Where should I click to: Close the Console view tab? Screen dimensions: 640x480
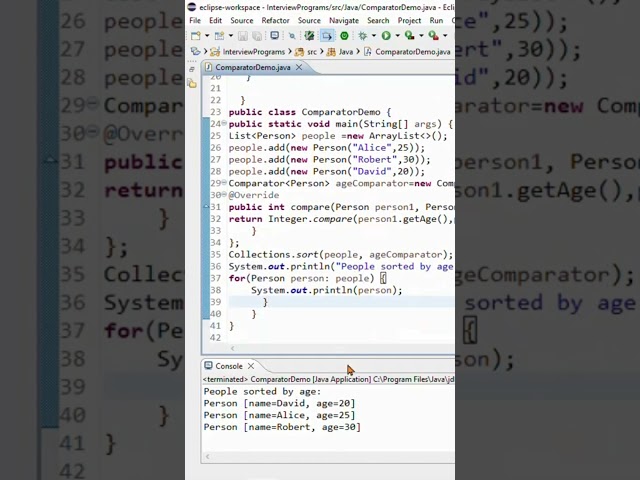251,366
